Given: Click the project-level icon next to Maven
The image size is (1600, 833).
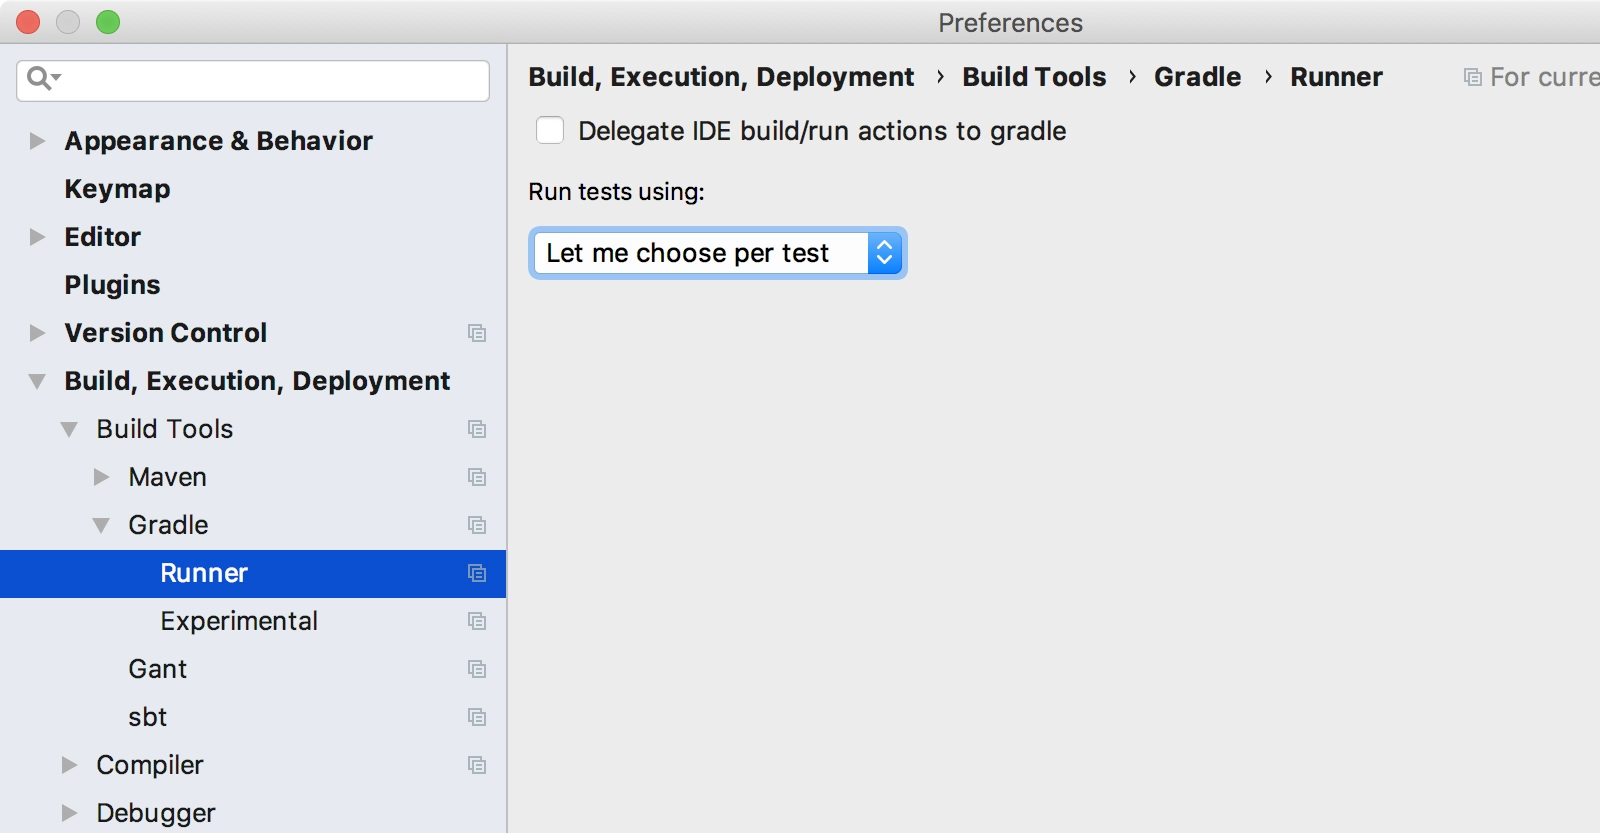Looking at the screenshot, I should tap(477, 477).
